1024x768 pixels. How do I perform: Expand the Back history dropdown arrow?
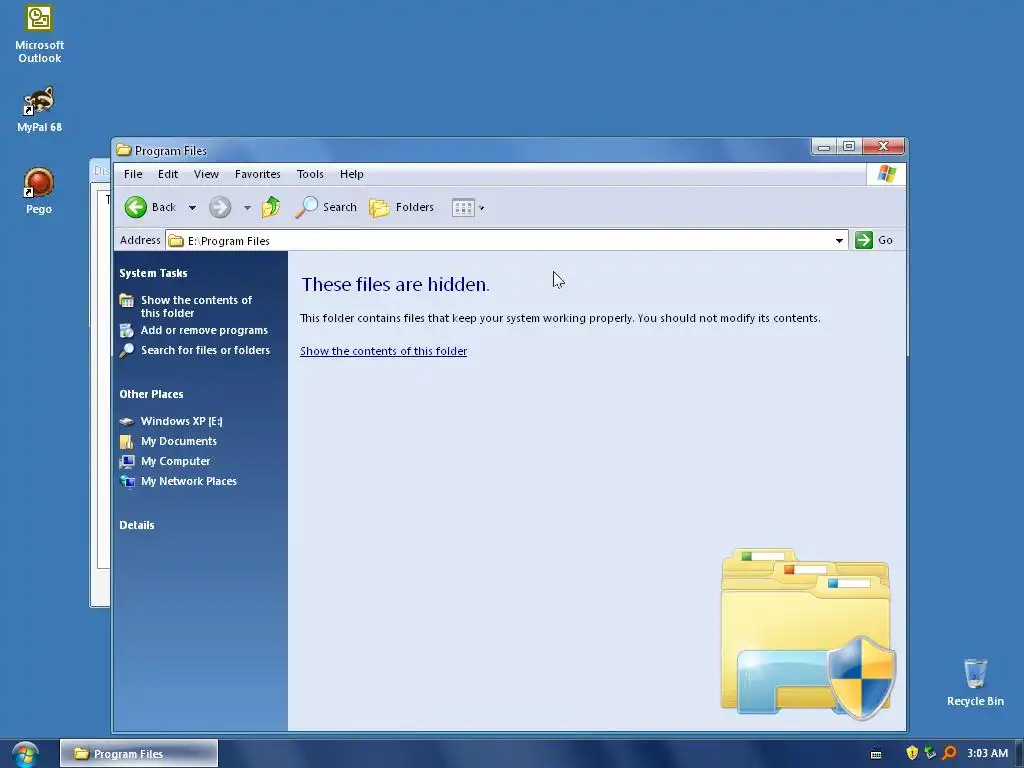192,208
